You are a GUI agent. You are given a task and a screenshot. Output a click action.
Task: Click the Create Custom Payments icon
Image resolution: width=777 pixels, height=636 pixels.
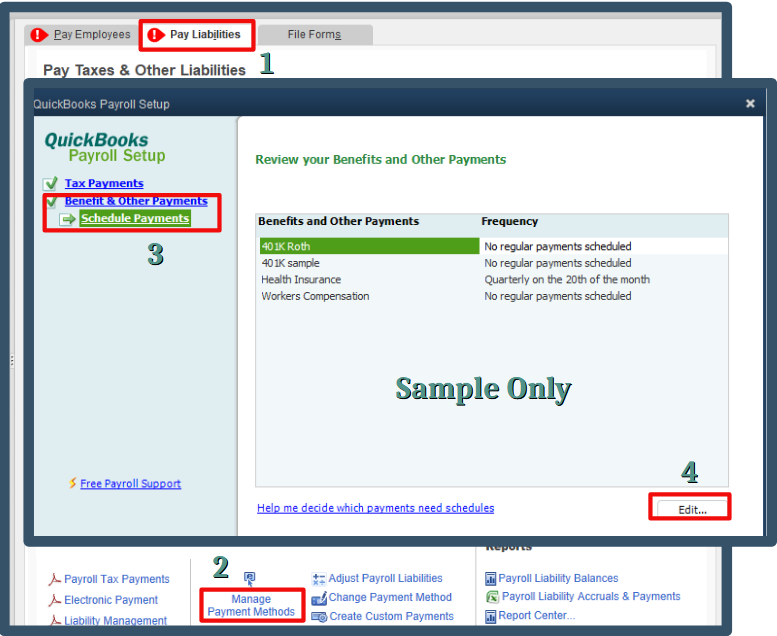coord(319,617)
